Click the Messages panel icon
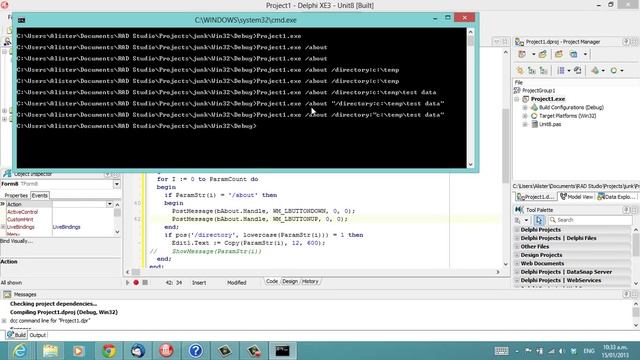The image size is (640, 360). pos(7,294)
